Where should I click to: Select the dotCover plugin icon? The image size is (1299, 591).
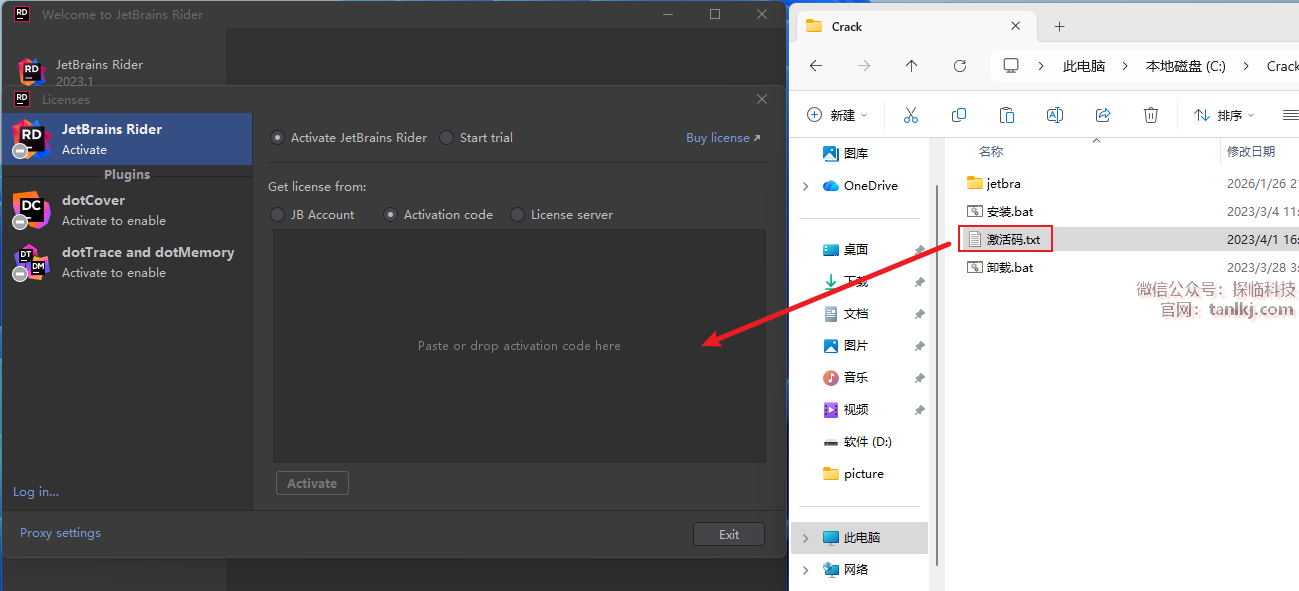click(31, 209)
